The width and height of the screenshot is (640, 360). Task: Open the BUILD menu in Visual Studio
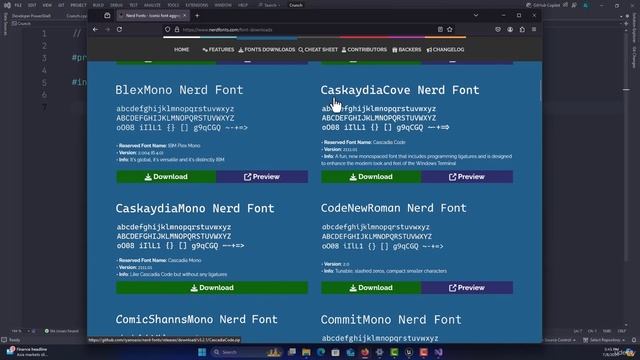click(98, 5)
